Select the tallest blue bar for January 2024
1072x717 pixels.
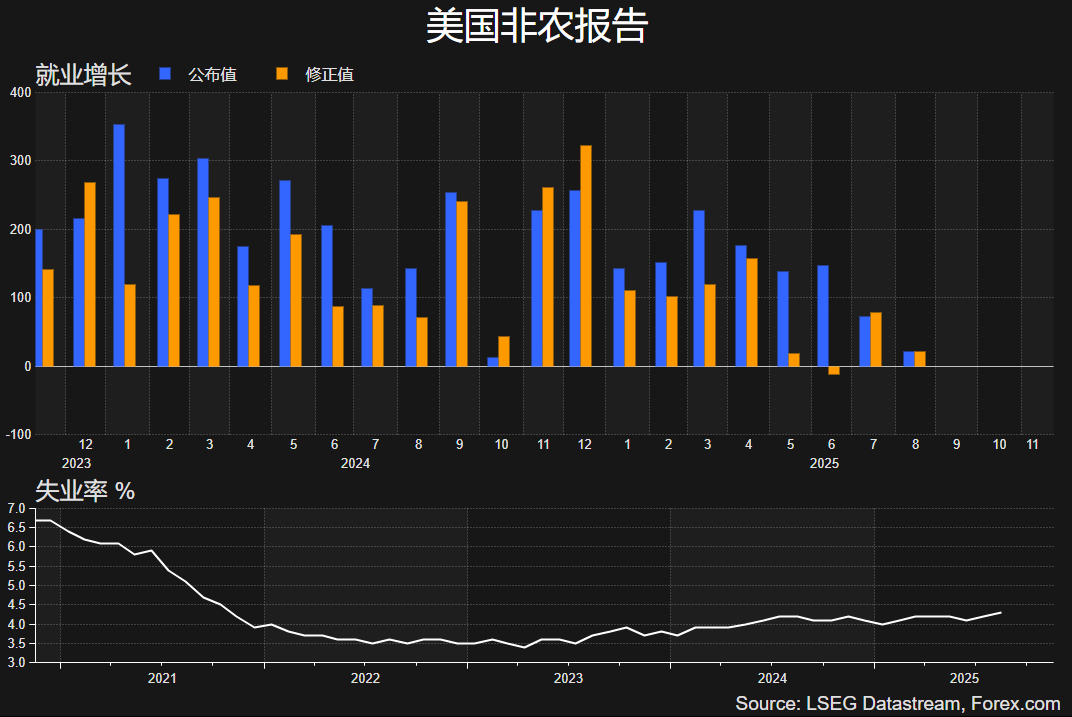click(119, 245)
